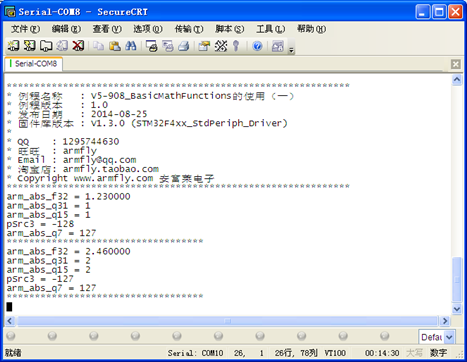Open the Default button bar dropdown
Screen dimensions: 467x362
click(449, 337)
